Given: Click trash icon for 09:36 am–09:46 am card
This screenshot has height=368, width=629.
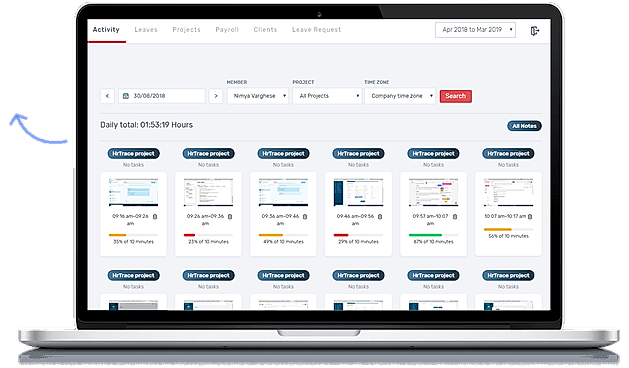Looking at the screenshot, I should click(x=305, y=217).
